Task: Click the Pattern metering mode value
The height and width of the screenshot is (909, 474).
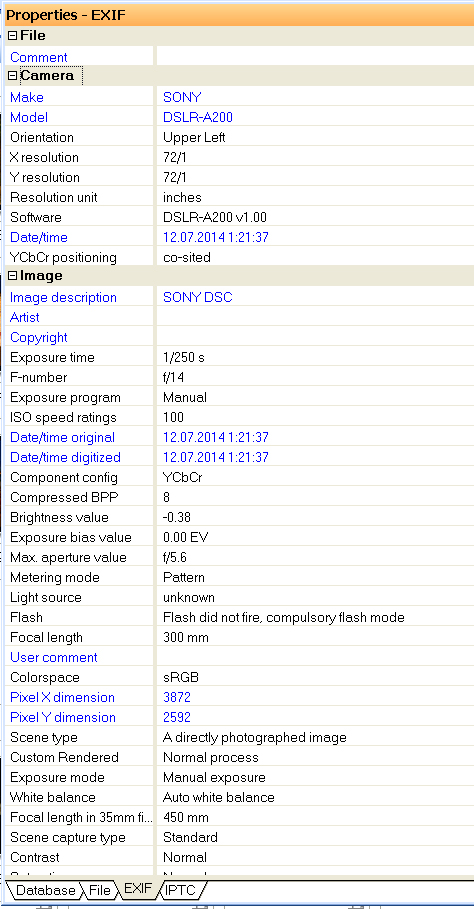Action: 184,577
